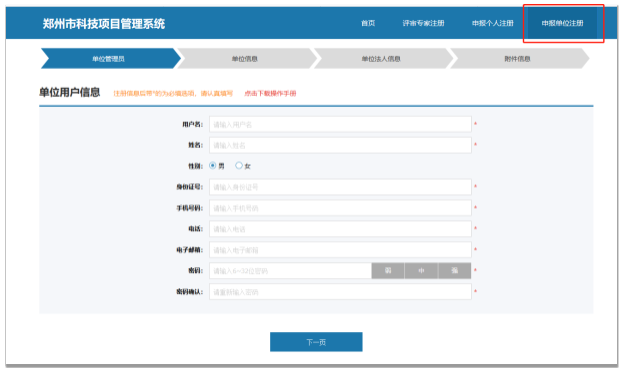Focus the 电子邮箱 input field
Screen dimensions: 620x371
pos(340,250)
